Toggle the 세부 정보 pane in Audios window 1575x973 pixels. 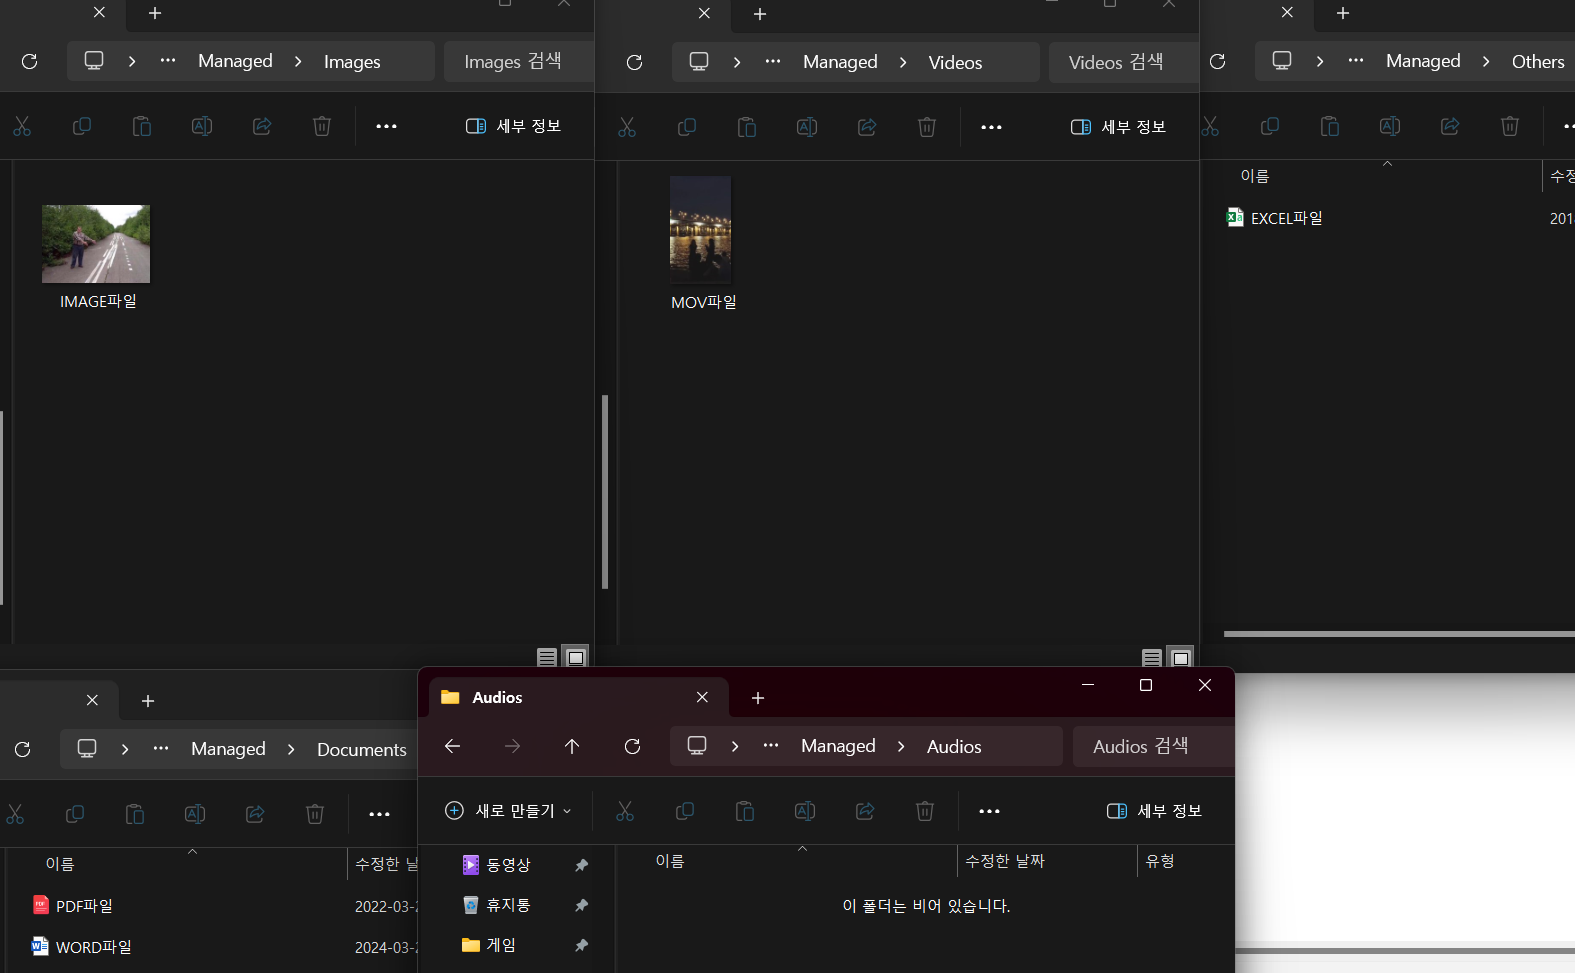[1154, 811]
